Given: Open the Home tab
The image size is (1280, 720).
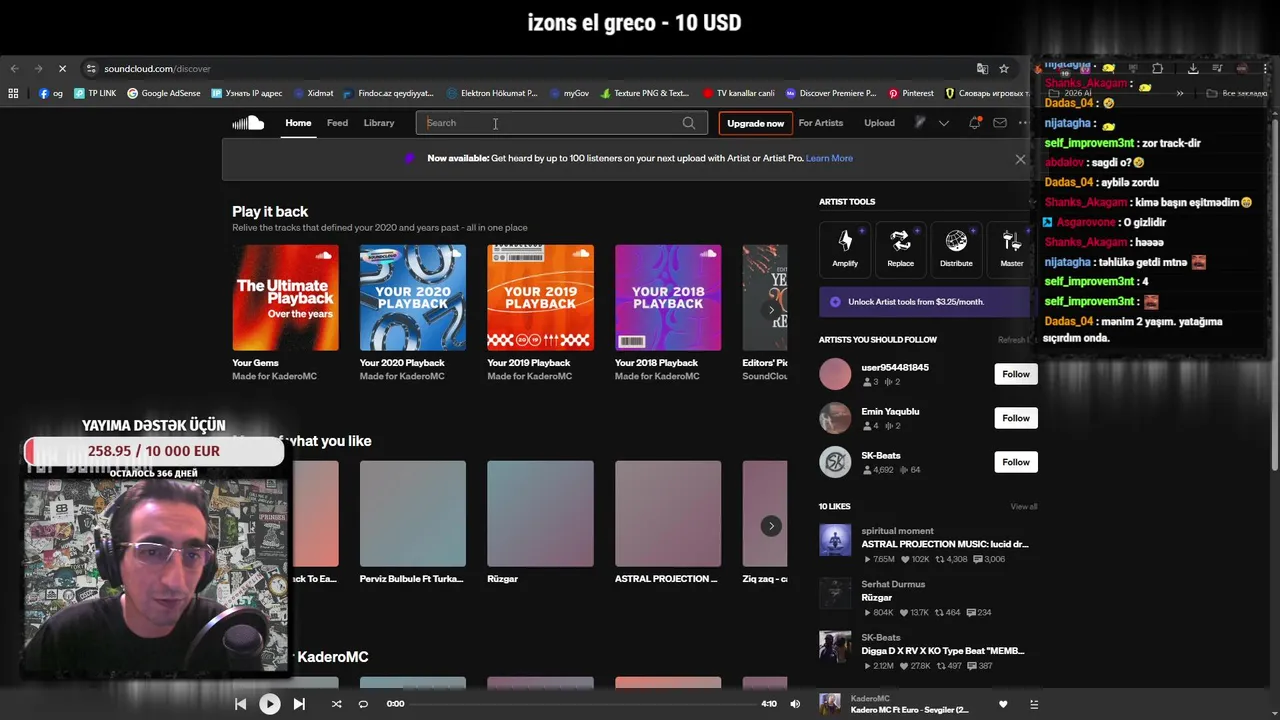Looking at the screenshot, I should pyautogui.click(x=298, y=123).
